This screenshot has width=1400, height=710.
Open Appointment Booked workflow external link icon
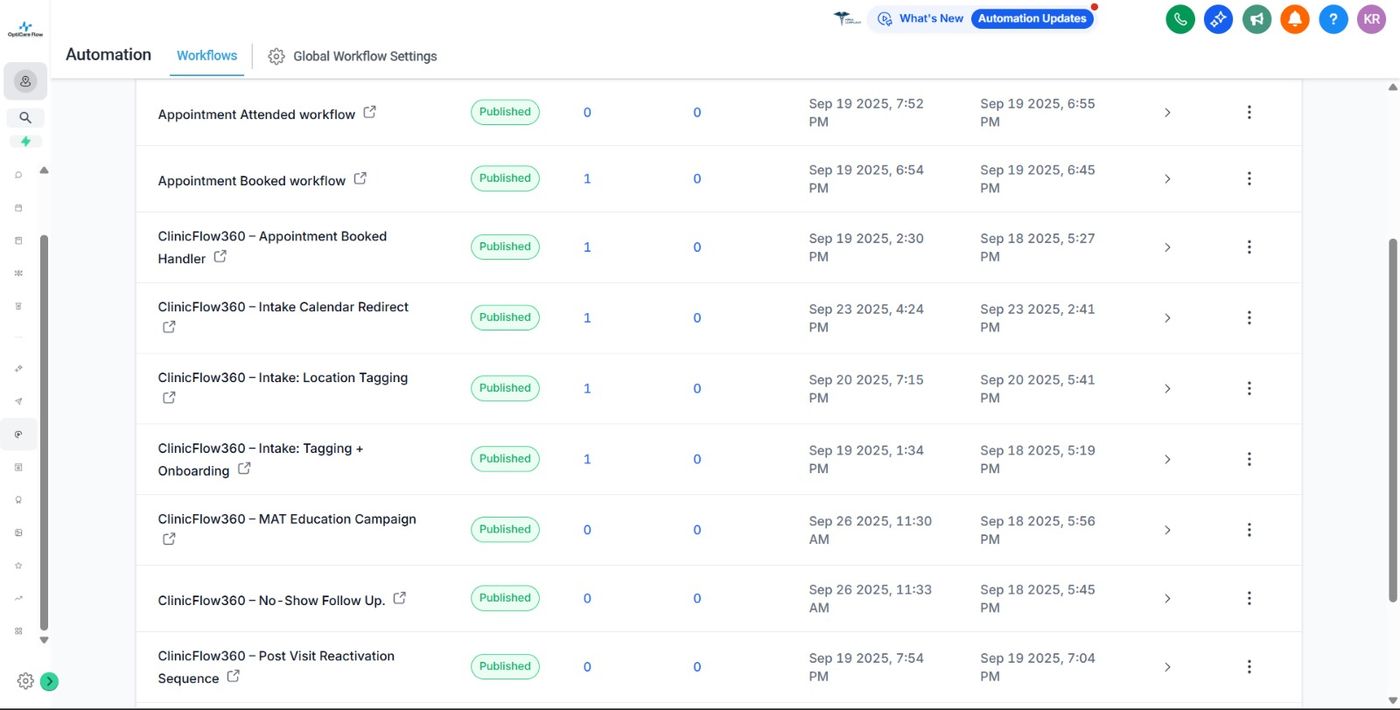tap(360, 178)
